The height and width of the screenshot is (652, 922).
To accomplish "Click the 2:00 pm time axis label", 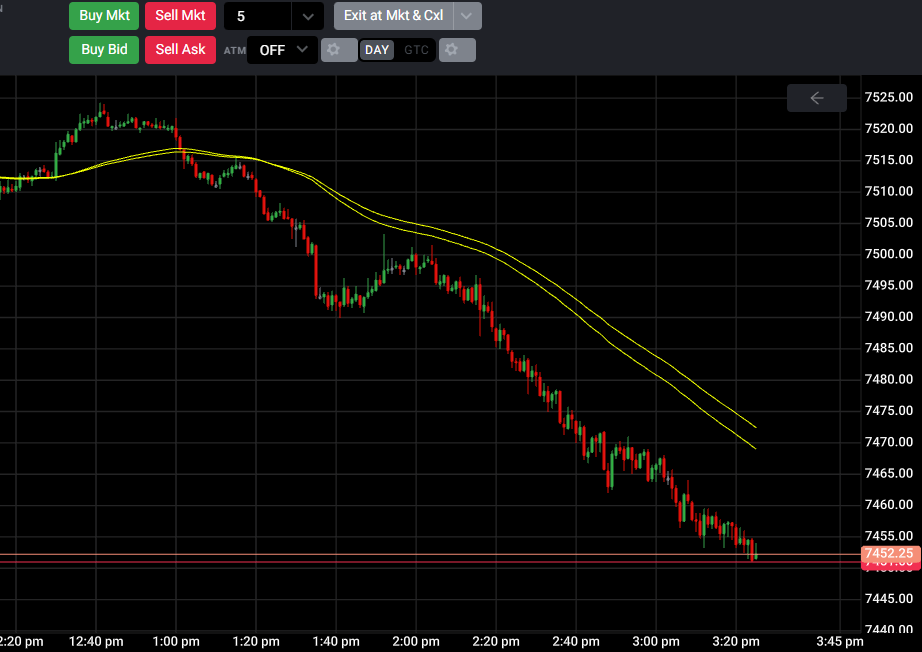I will click(x=416, y=641).
